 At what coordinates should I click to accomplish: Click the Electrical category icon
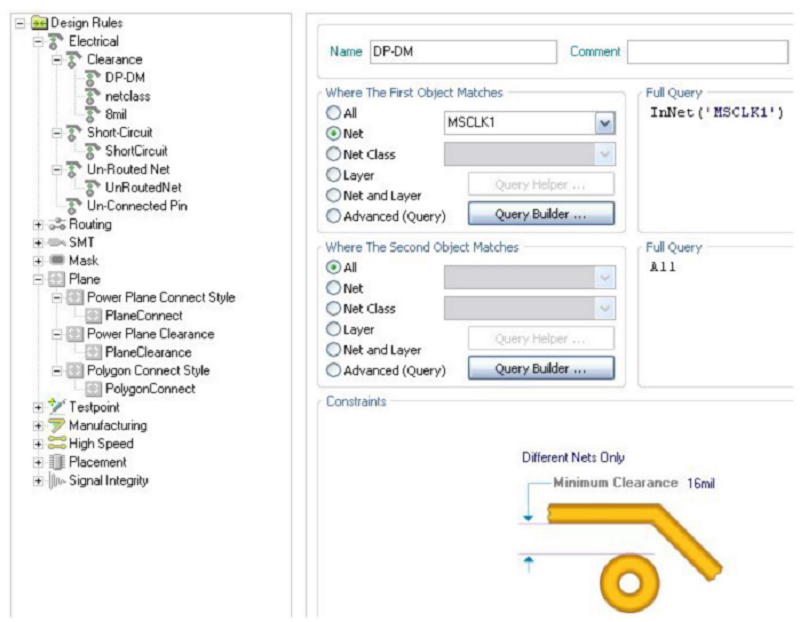57,41
